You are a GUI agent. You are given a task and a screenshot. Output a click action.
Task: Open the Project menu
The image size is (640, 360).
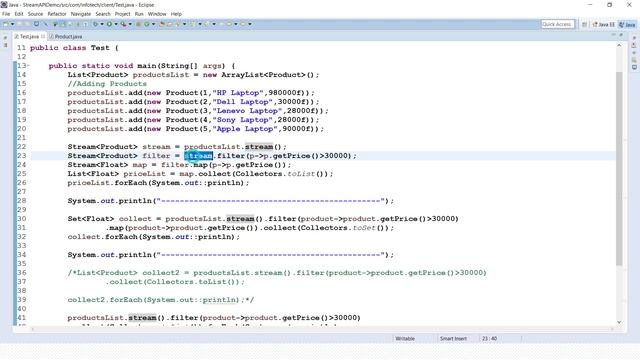tap(122, 14)
